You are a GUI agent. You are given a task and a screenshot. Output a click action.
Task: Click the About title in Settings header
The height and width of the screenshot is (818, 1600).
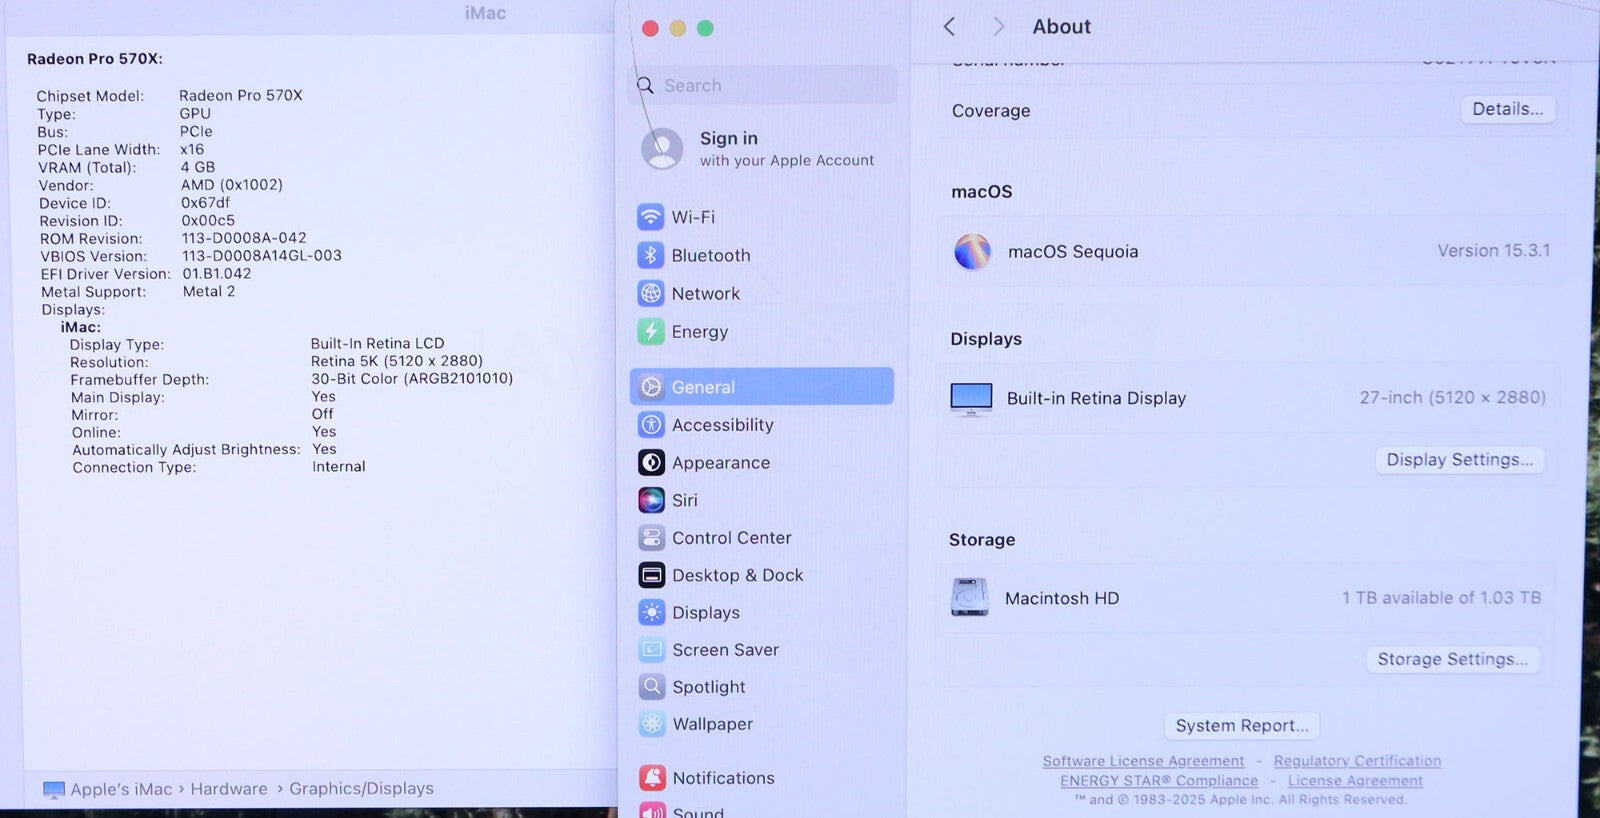pos(1061,27)
